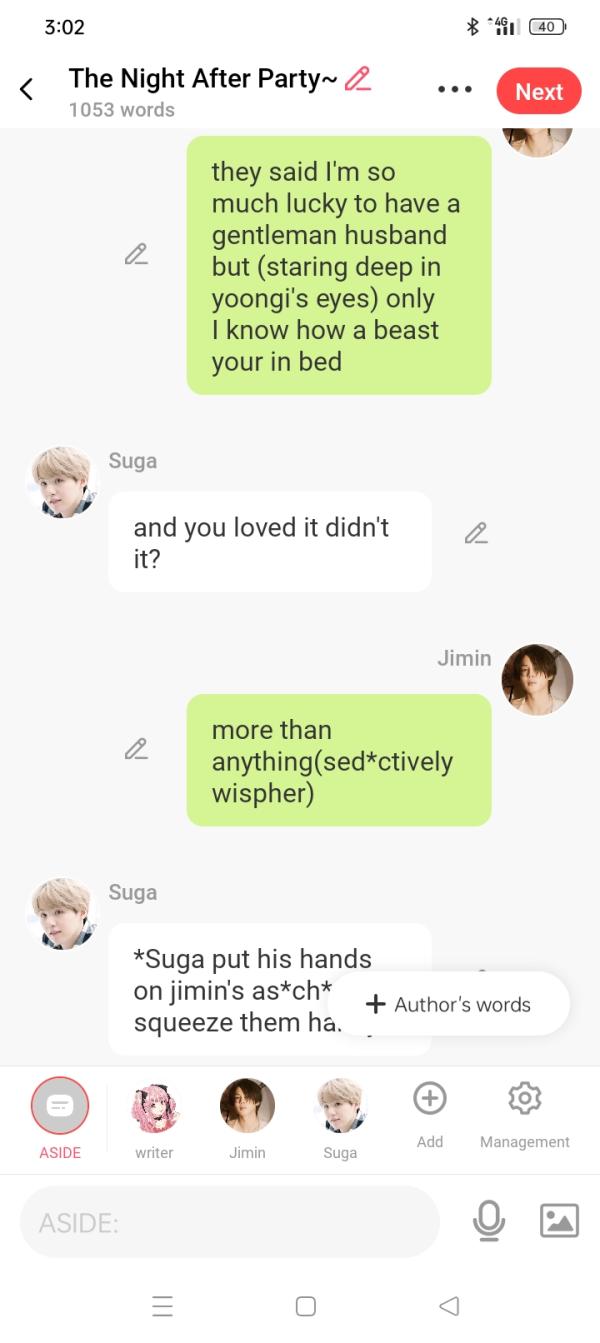The width and height of the screenshot is (600, 1343).
Task: Choose the writer character
Action: (x=154, y=1118)
